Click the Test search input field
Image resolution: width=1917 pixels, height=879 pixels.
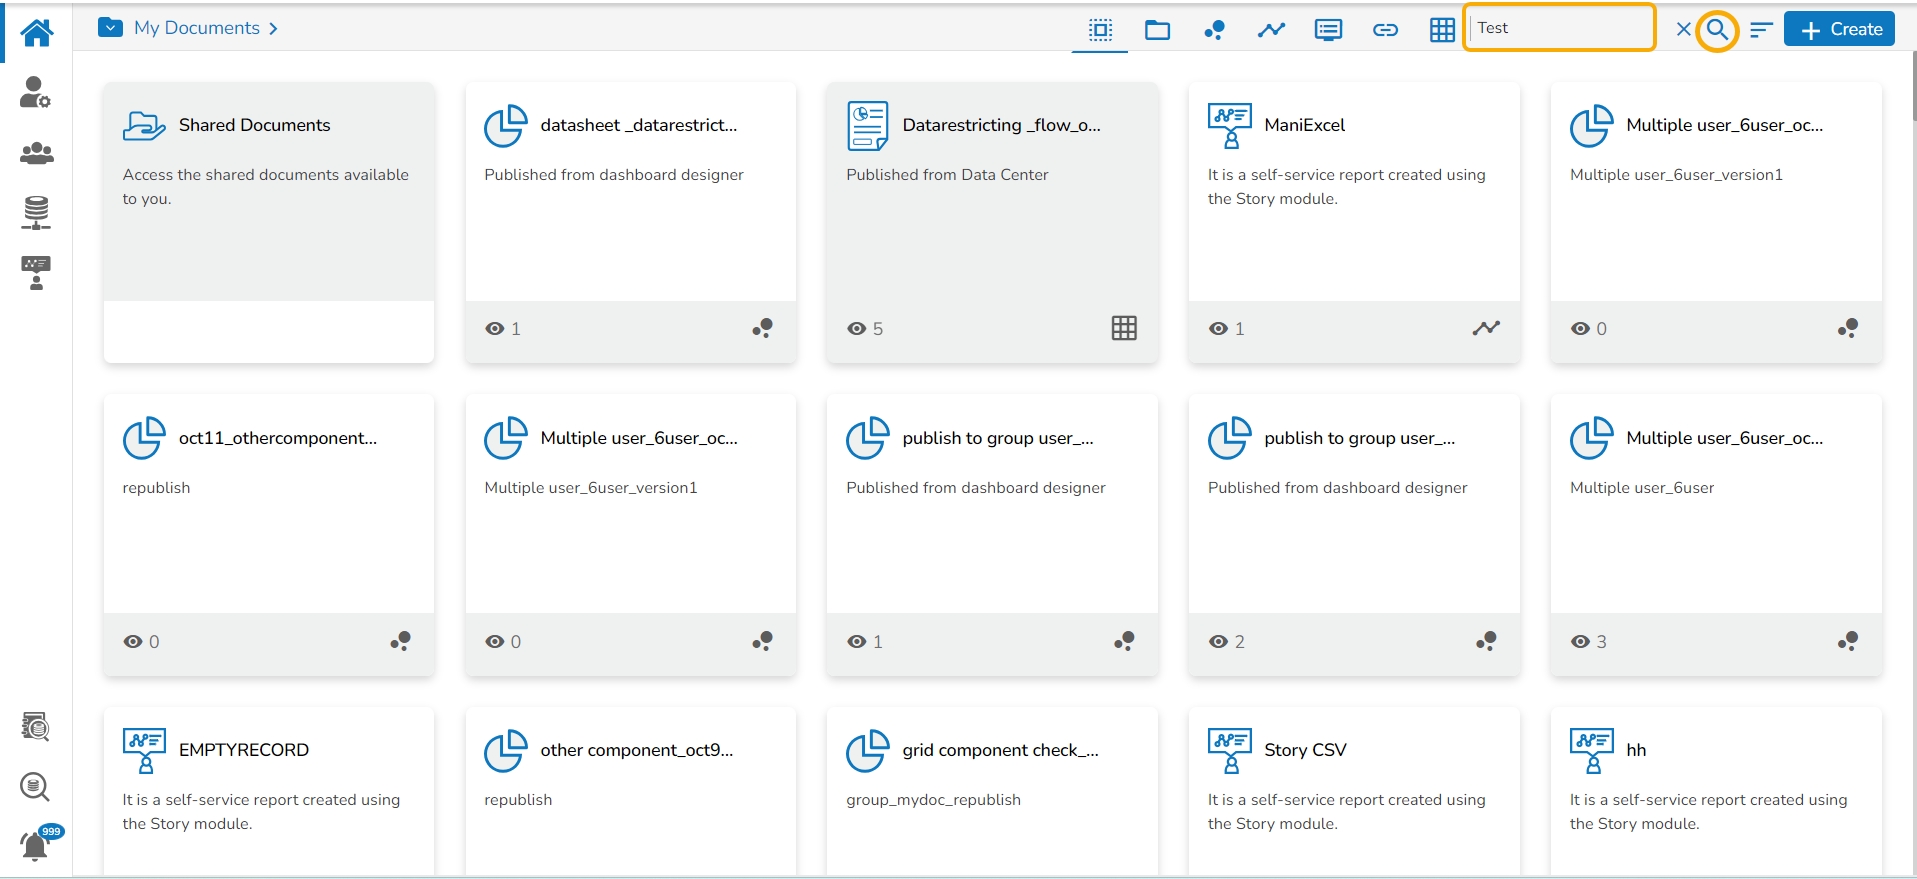(1558, 28)
